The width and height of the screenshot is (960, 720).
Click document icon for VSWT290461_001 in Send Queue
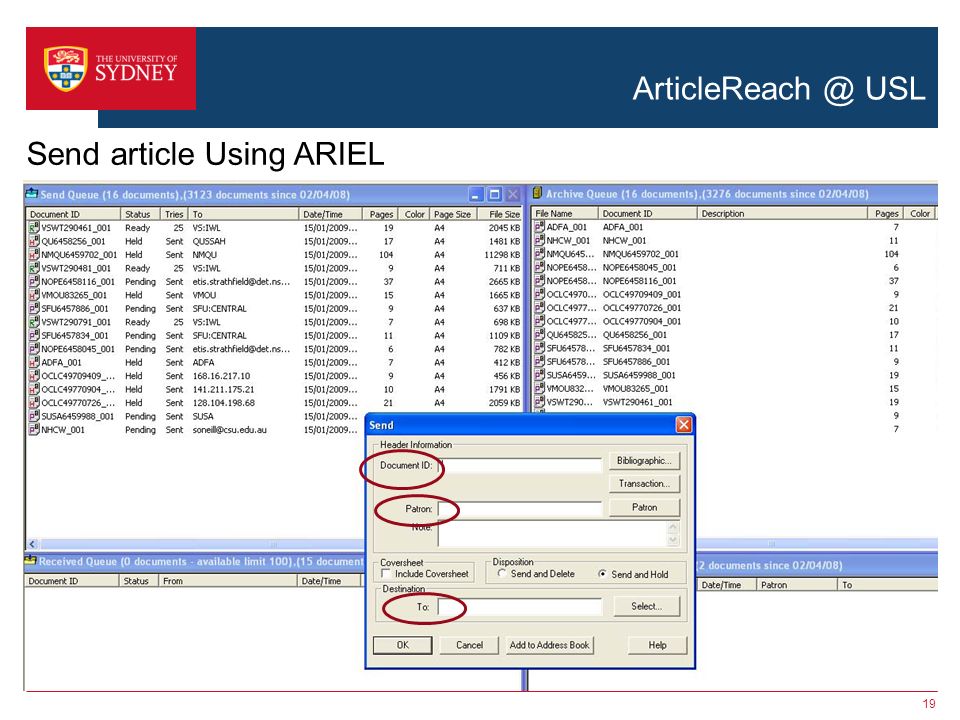click(34, 227)
